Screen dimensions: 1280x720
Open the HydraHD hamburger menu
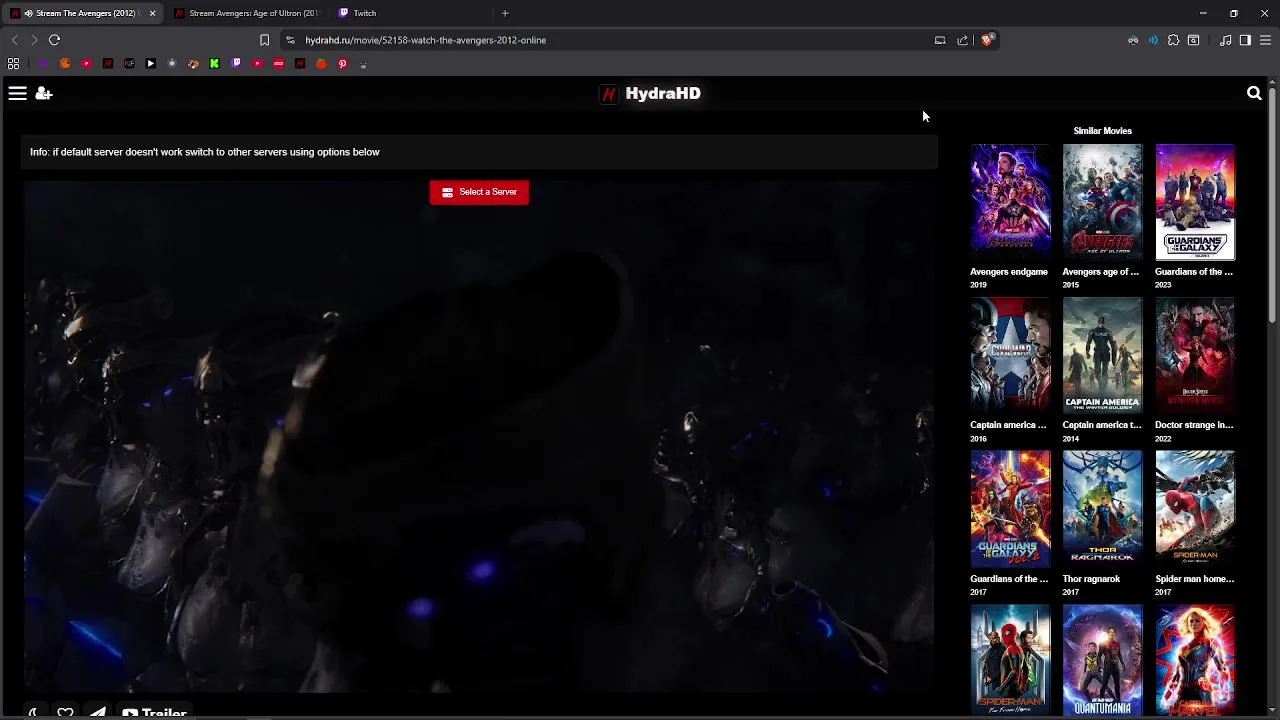[x=17, y=93]
